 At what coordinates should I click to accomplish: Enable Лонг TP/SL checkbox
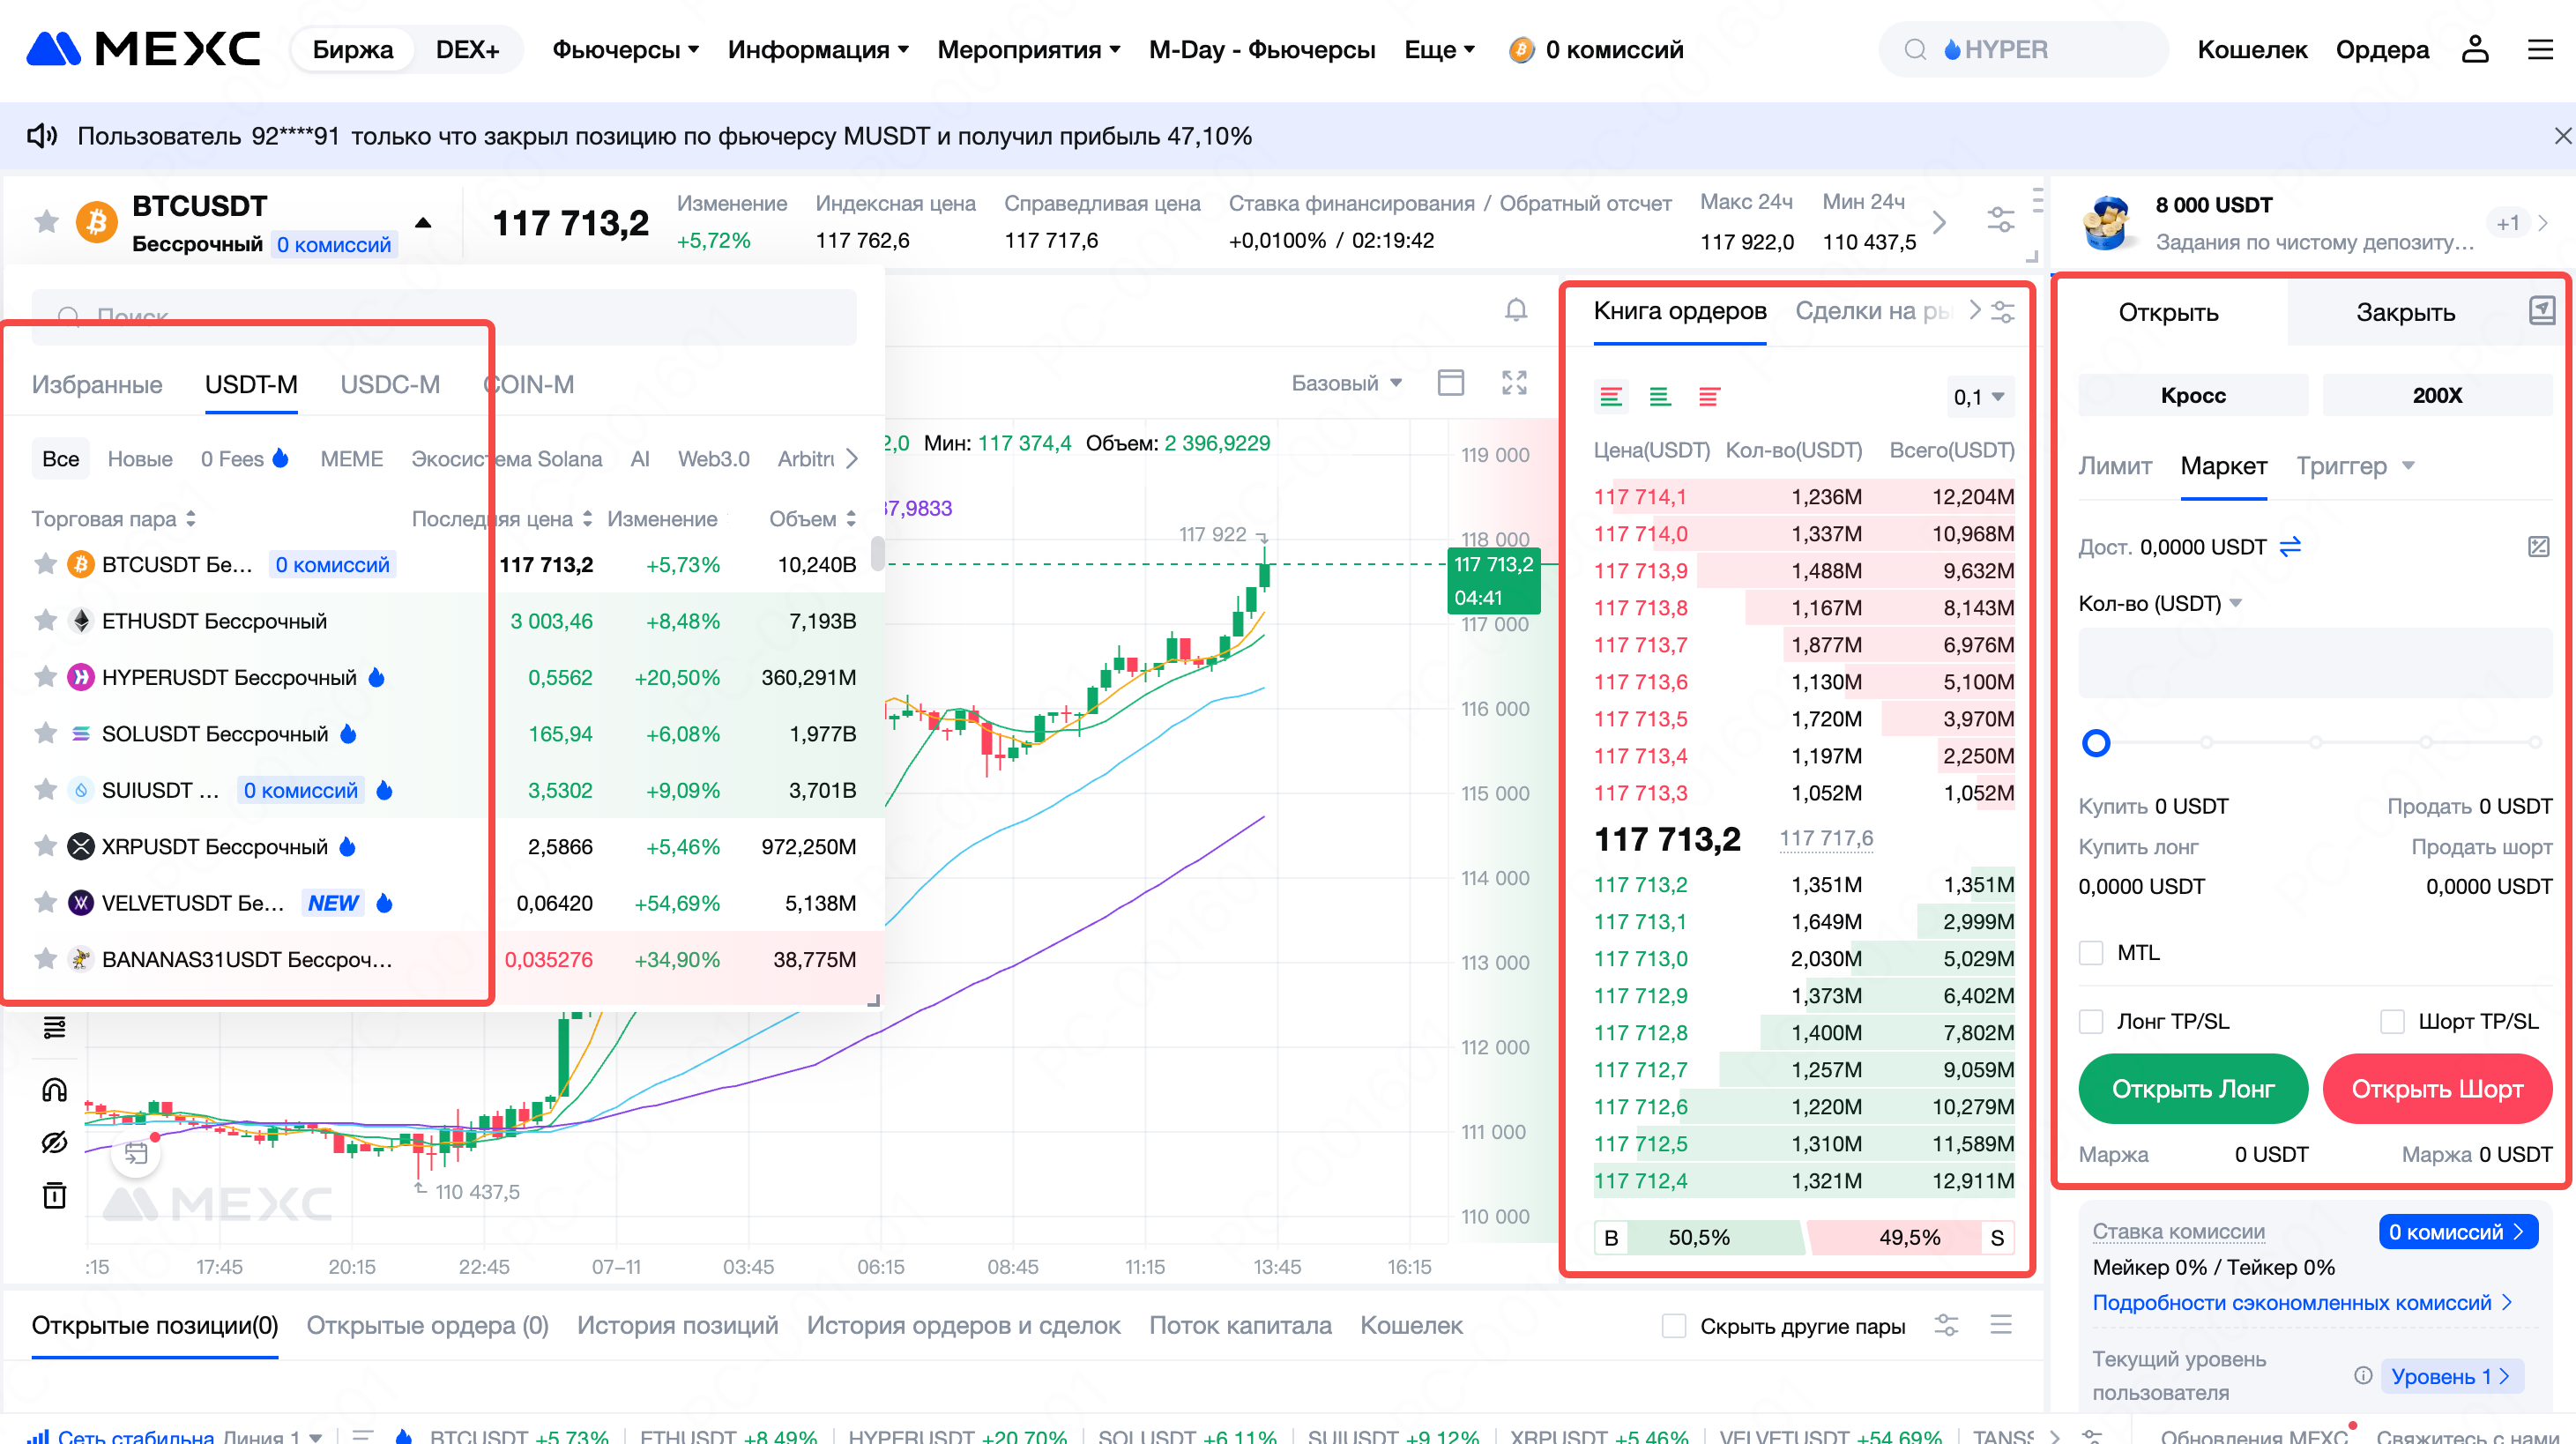click(2091, 1021)
